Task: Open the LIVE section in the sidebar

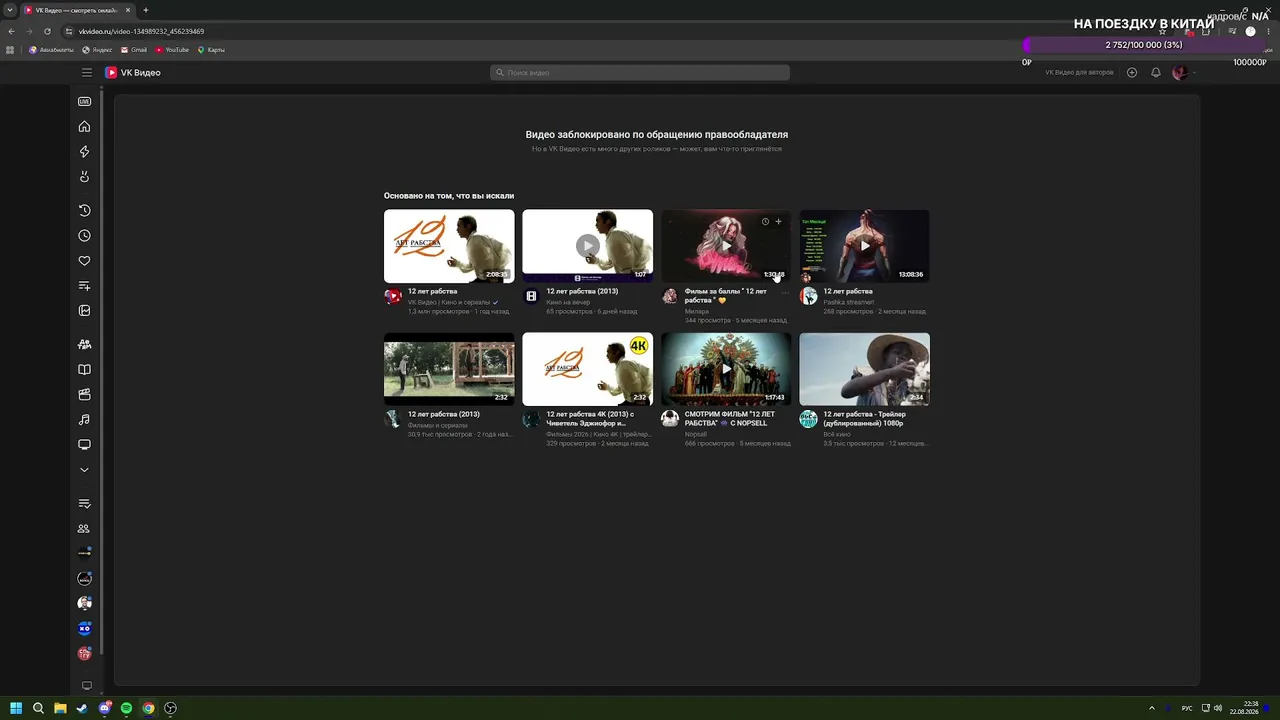Action: [84, 101]
